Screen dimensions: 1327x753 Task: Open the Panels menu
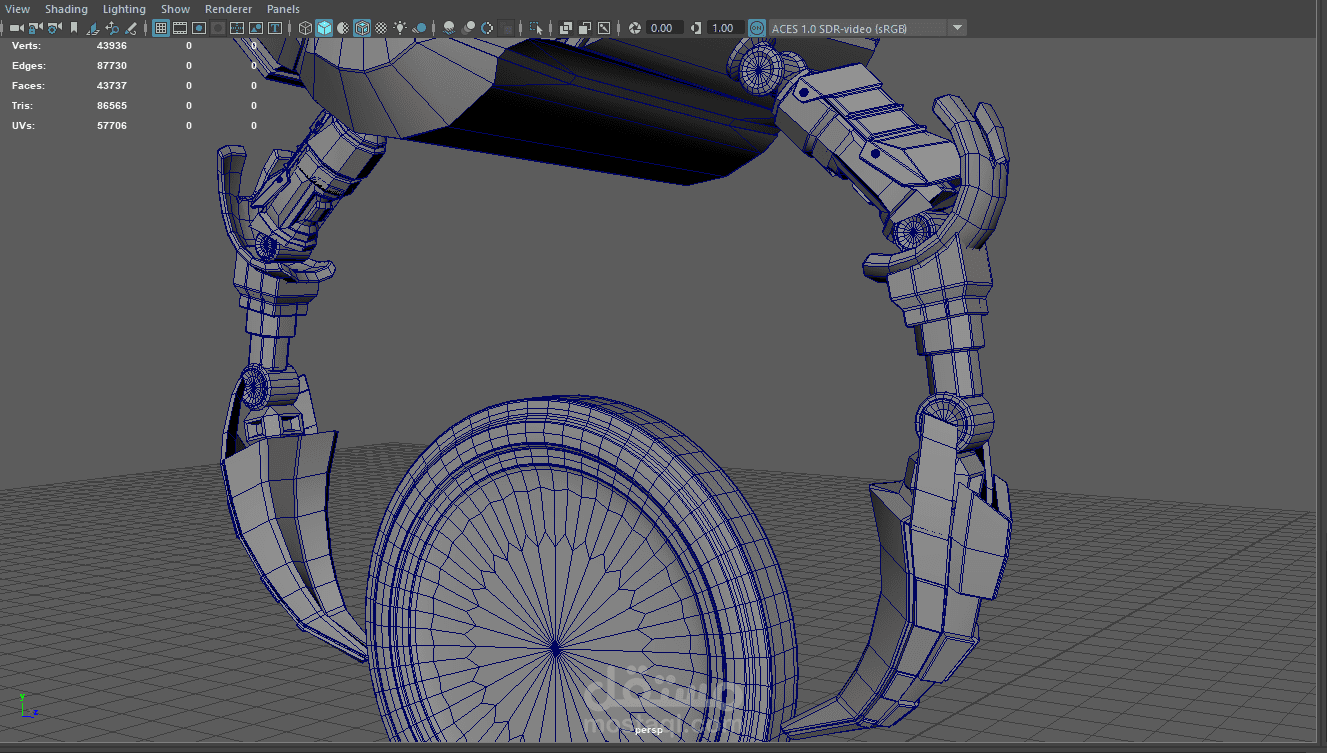click(x=283, y=9)
